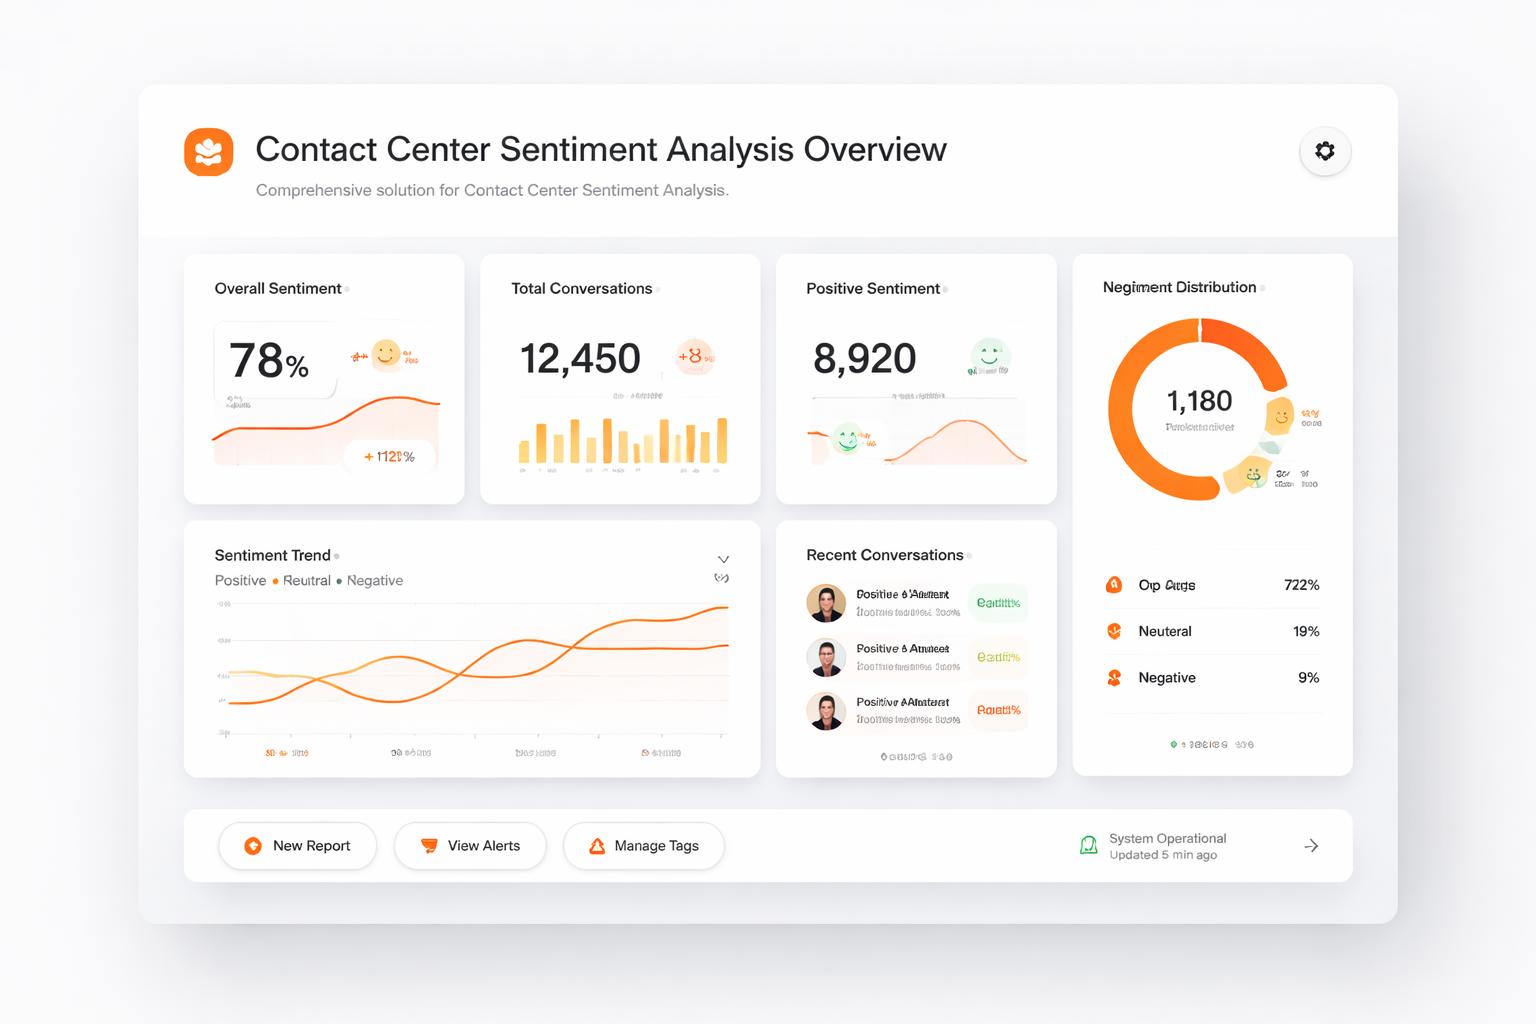Click the +8 badge in Total Conversations
Viewport: 1536px width, 1024px height.
[x=693, y=356]
